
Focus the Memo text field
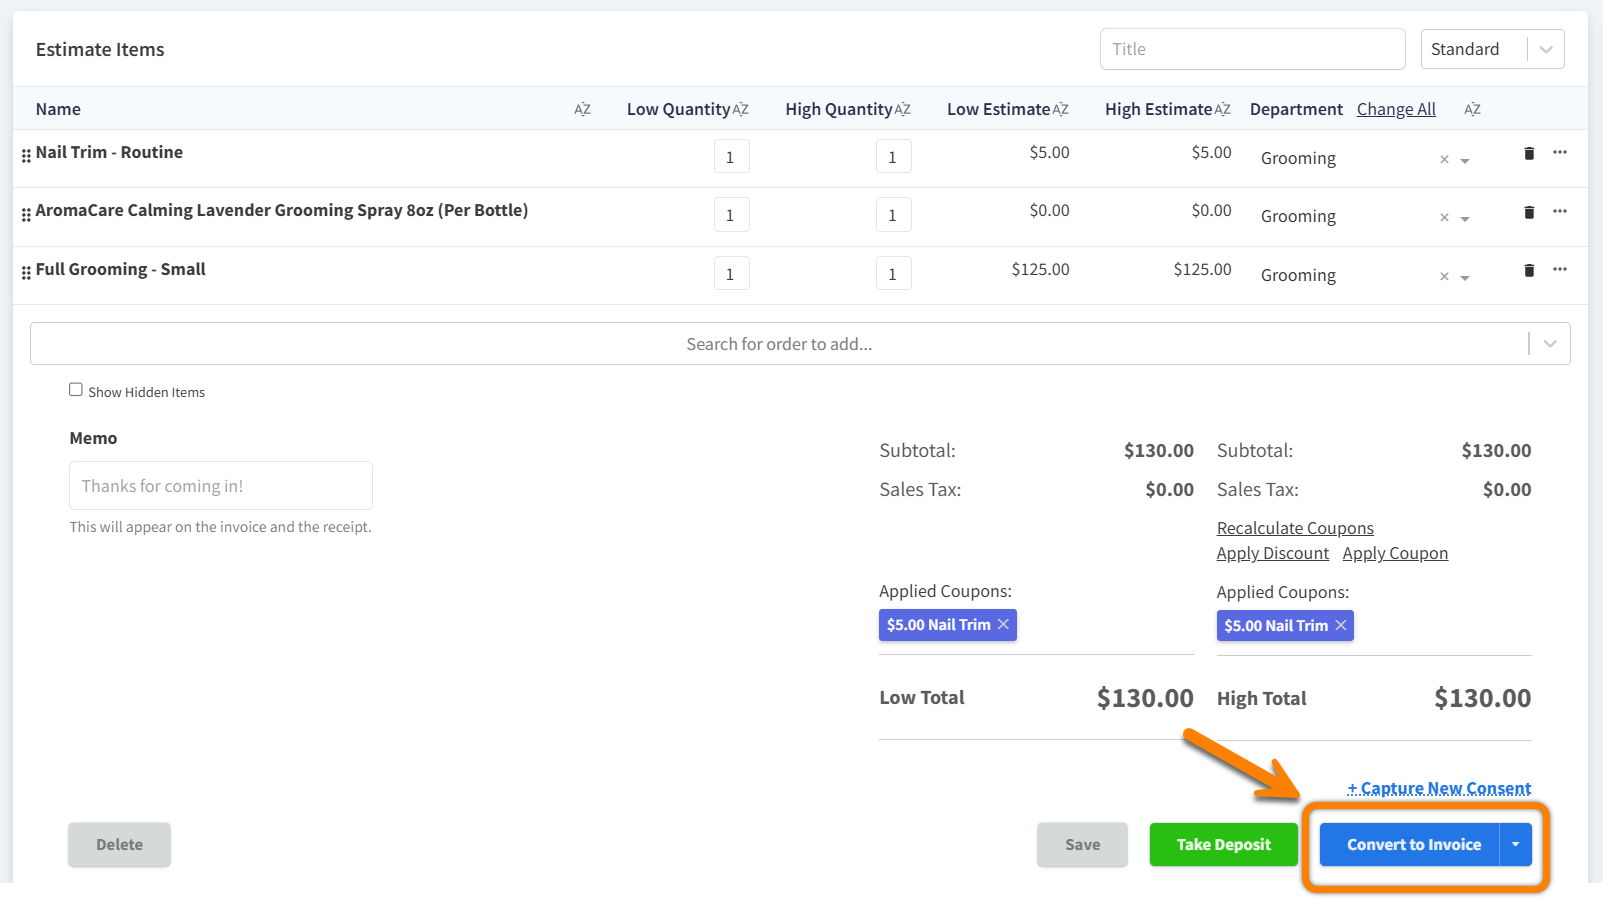click(221, 486)
